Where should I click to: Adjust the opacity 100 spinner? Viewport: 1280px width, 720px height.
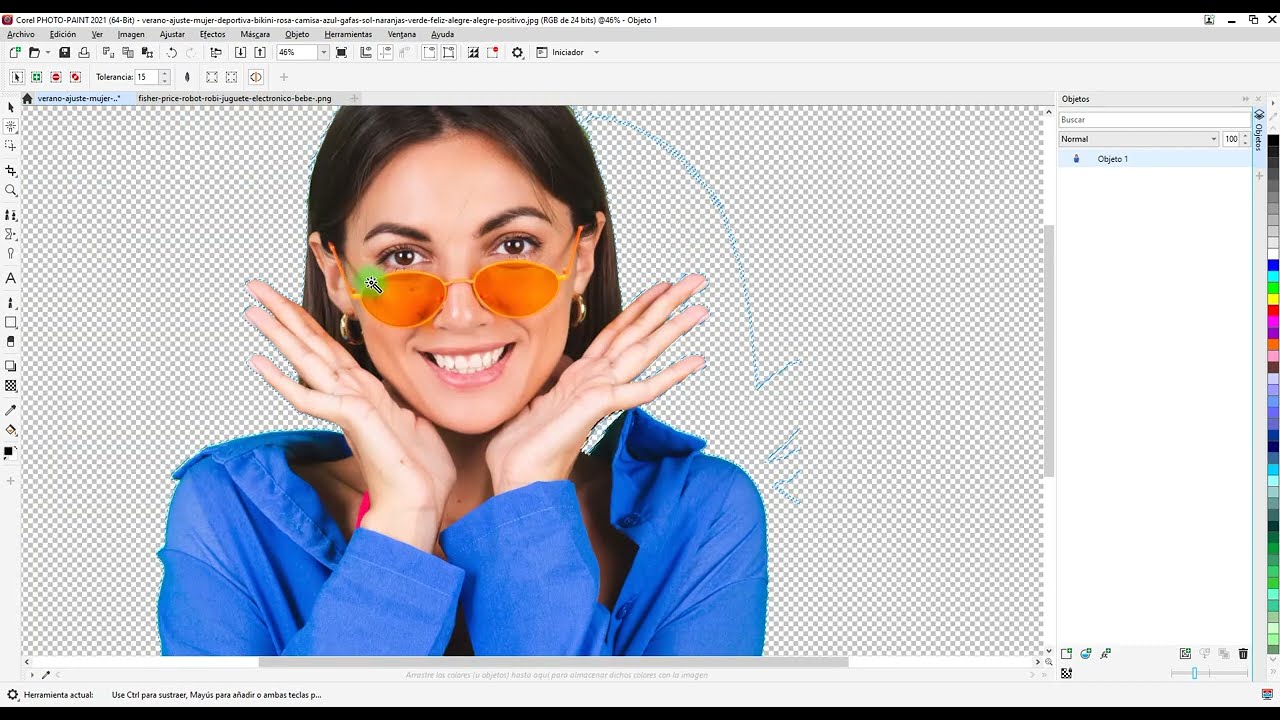coord(1246,139)
